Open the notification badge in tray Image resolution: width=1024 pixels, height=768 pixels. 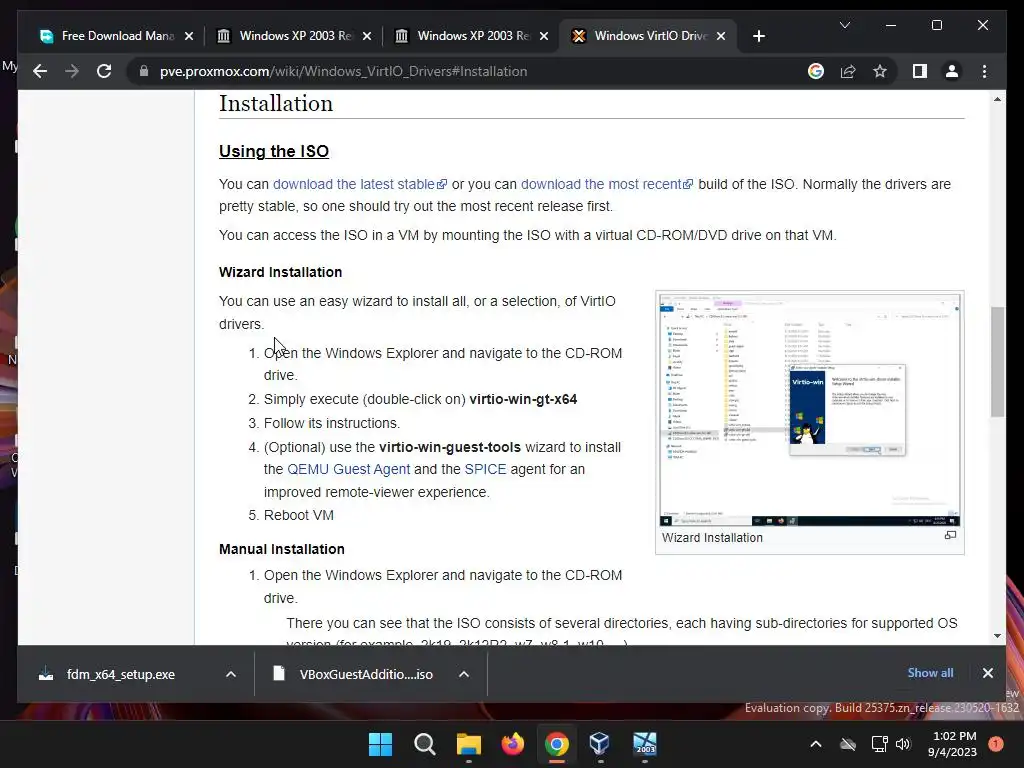click(x=996, y=743)
